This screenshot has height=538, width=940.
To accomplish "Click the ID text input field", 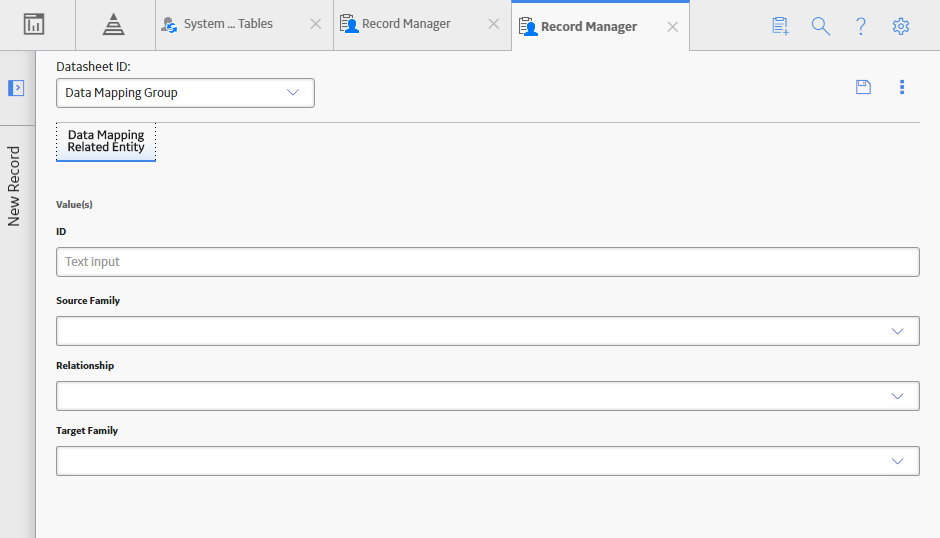I will (x=487, y=262).
